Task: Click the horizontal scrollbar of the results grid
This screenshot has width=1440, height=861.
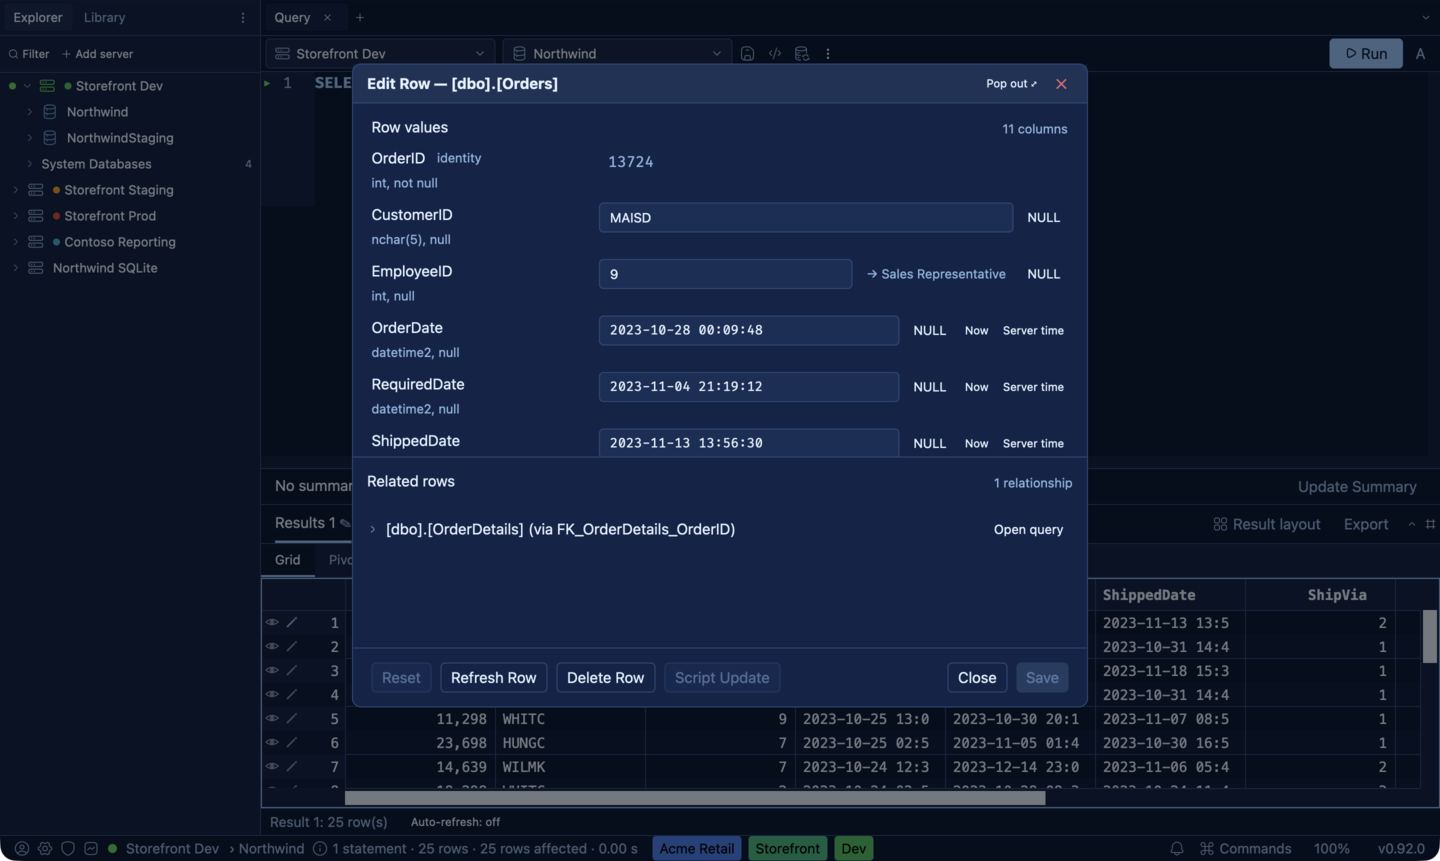Action: click(x=695, y=798)
